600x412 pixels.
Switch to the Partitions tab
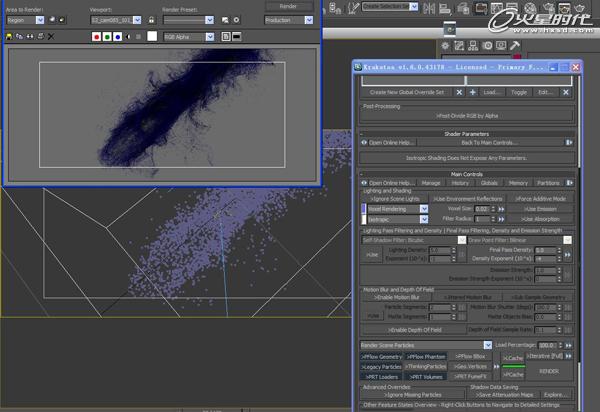click(x=548, y=183)
